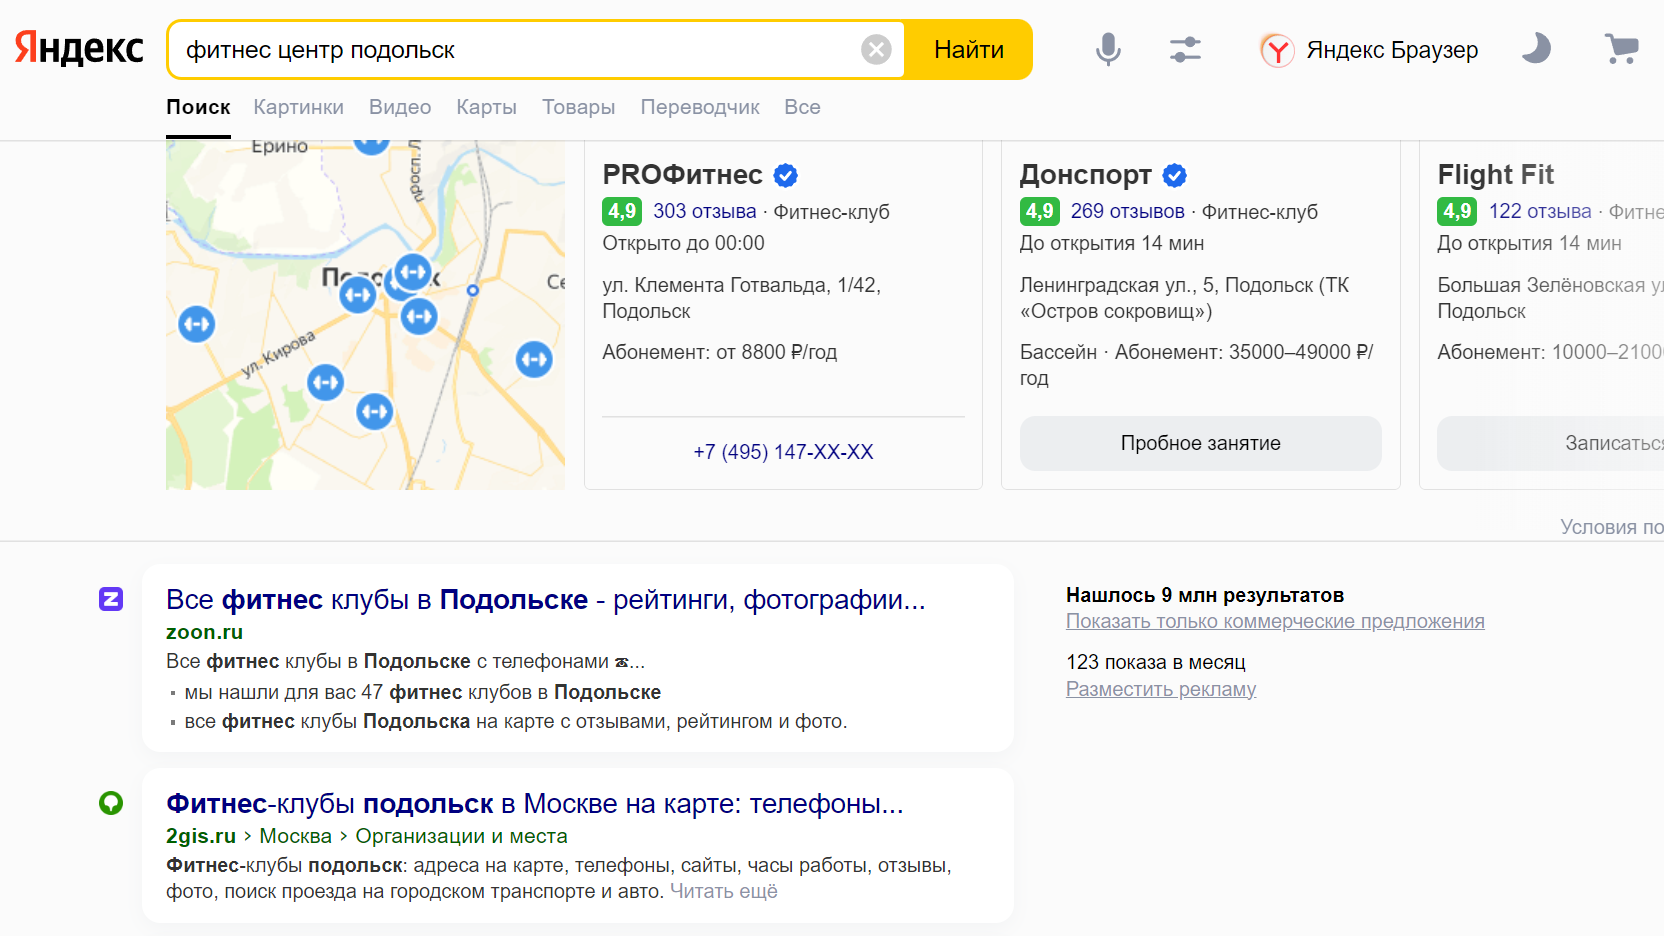Viewport: 1664px width, 936px height.
Task: Click the text Нашлось 9 млн результатов
Action: [1205, 595]
